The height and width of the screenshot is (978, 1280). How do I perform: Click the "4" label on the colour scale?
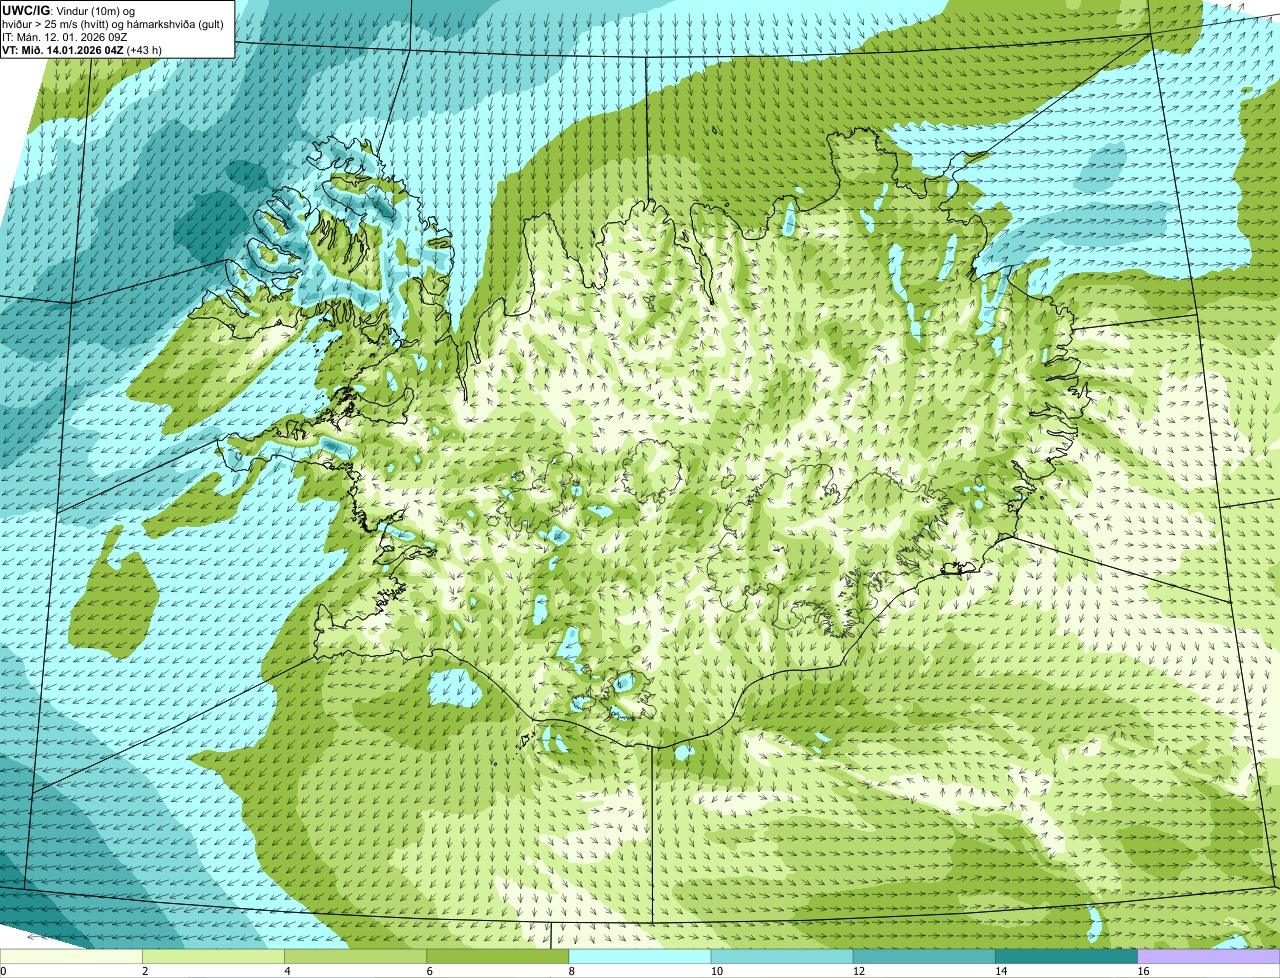point(287,971)
